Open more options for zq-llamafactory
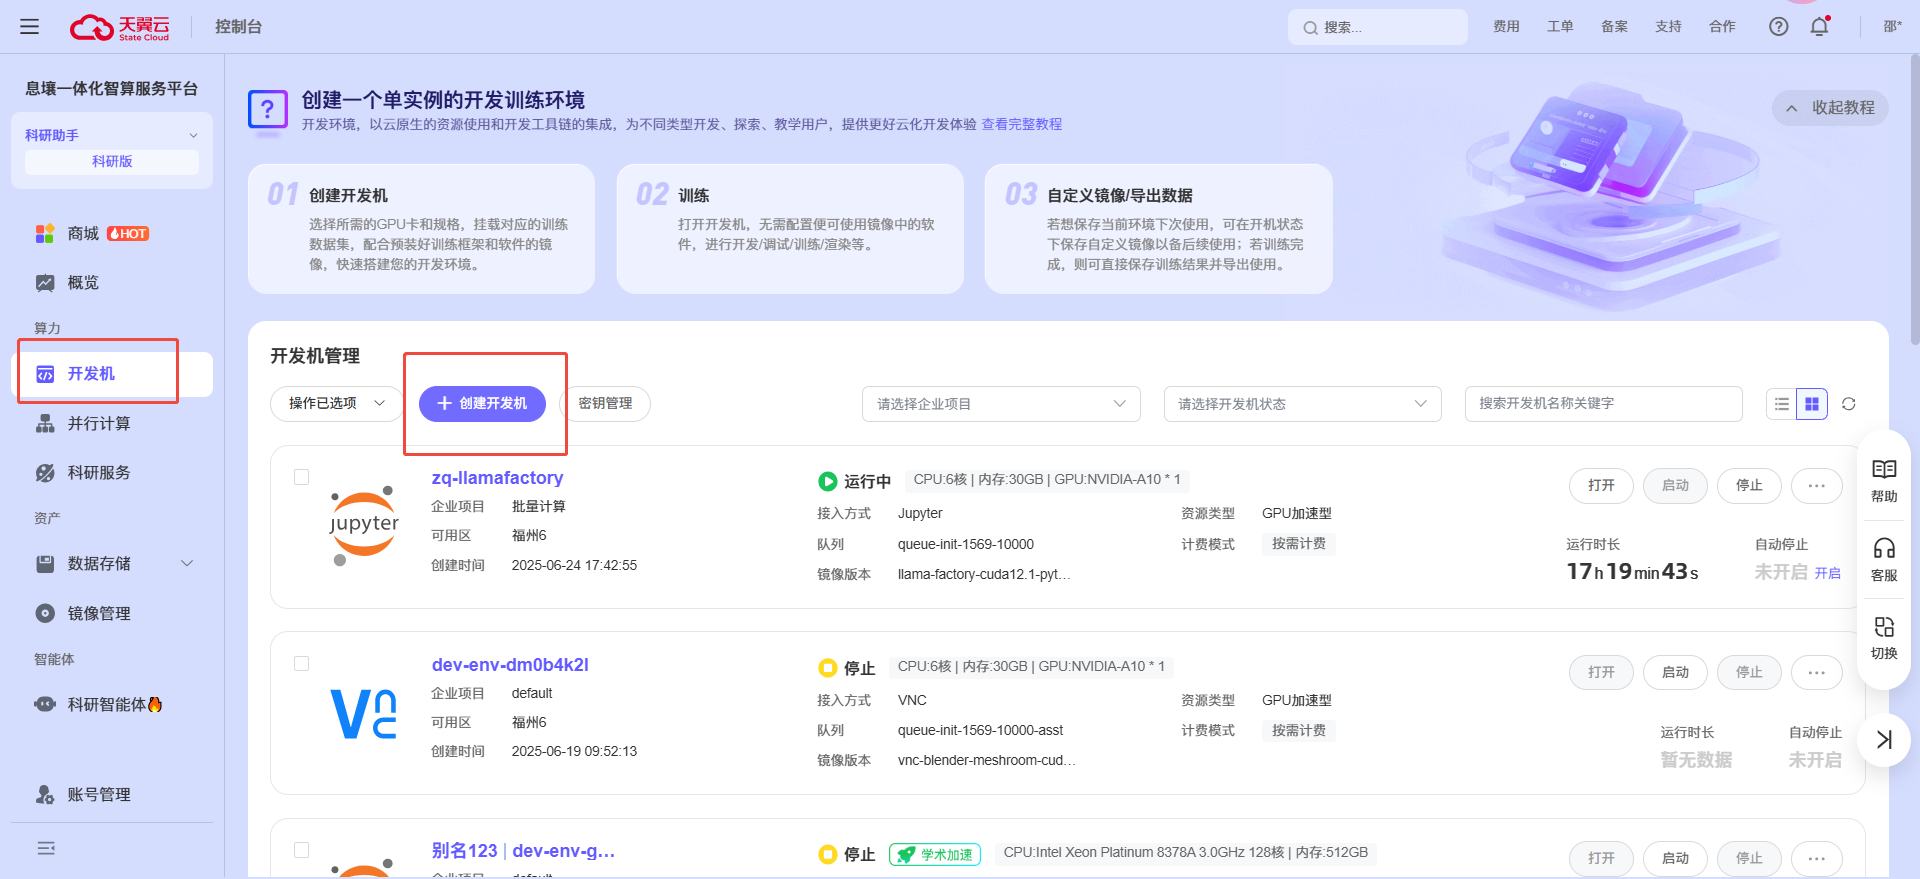 1817,485
